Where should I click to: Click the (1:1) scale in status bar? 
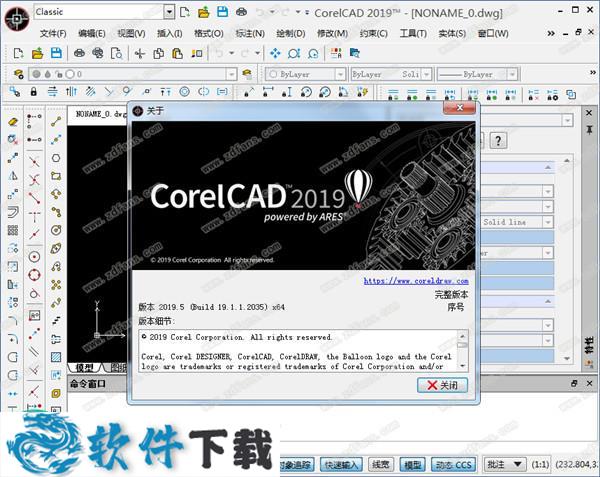540,464
